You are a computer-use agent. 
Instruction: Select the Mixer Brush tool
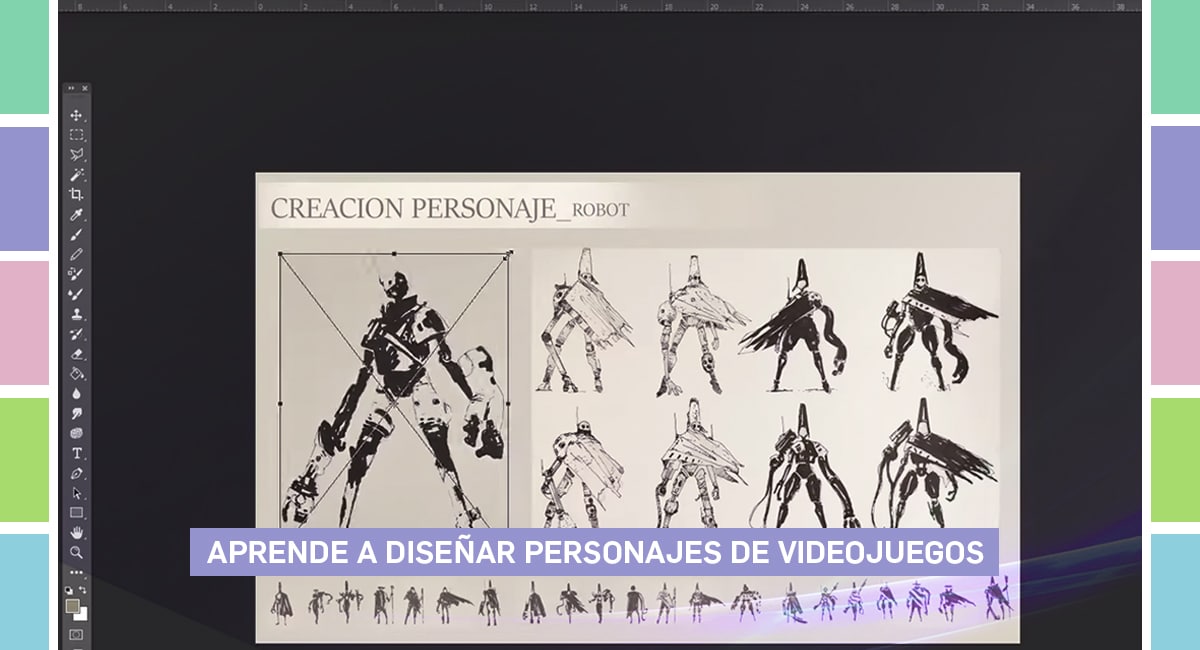[76, 294]
